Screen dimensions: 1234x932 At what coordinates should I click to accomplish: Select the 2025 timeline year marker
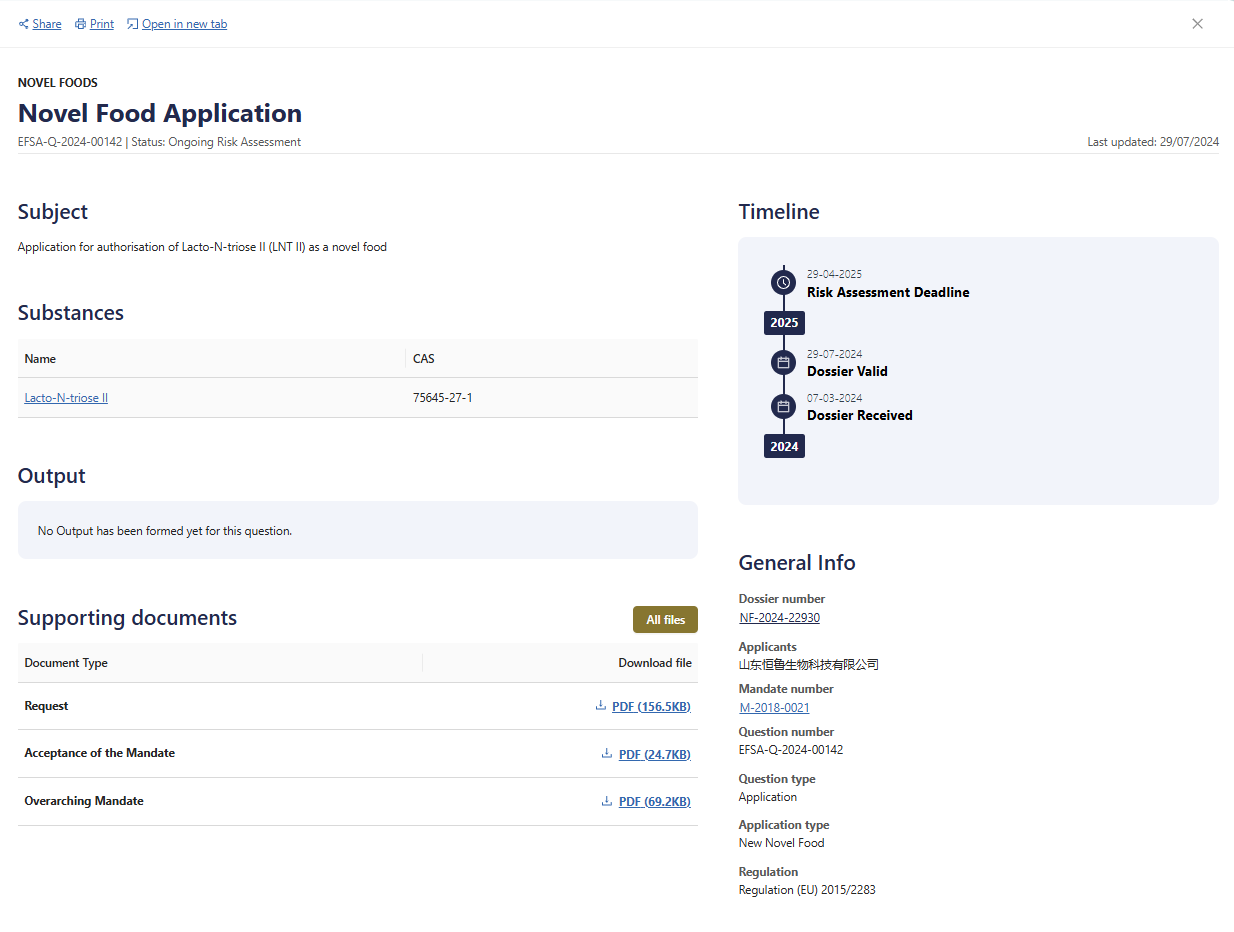pyautogui.click(x=784, y=323)
